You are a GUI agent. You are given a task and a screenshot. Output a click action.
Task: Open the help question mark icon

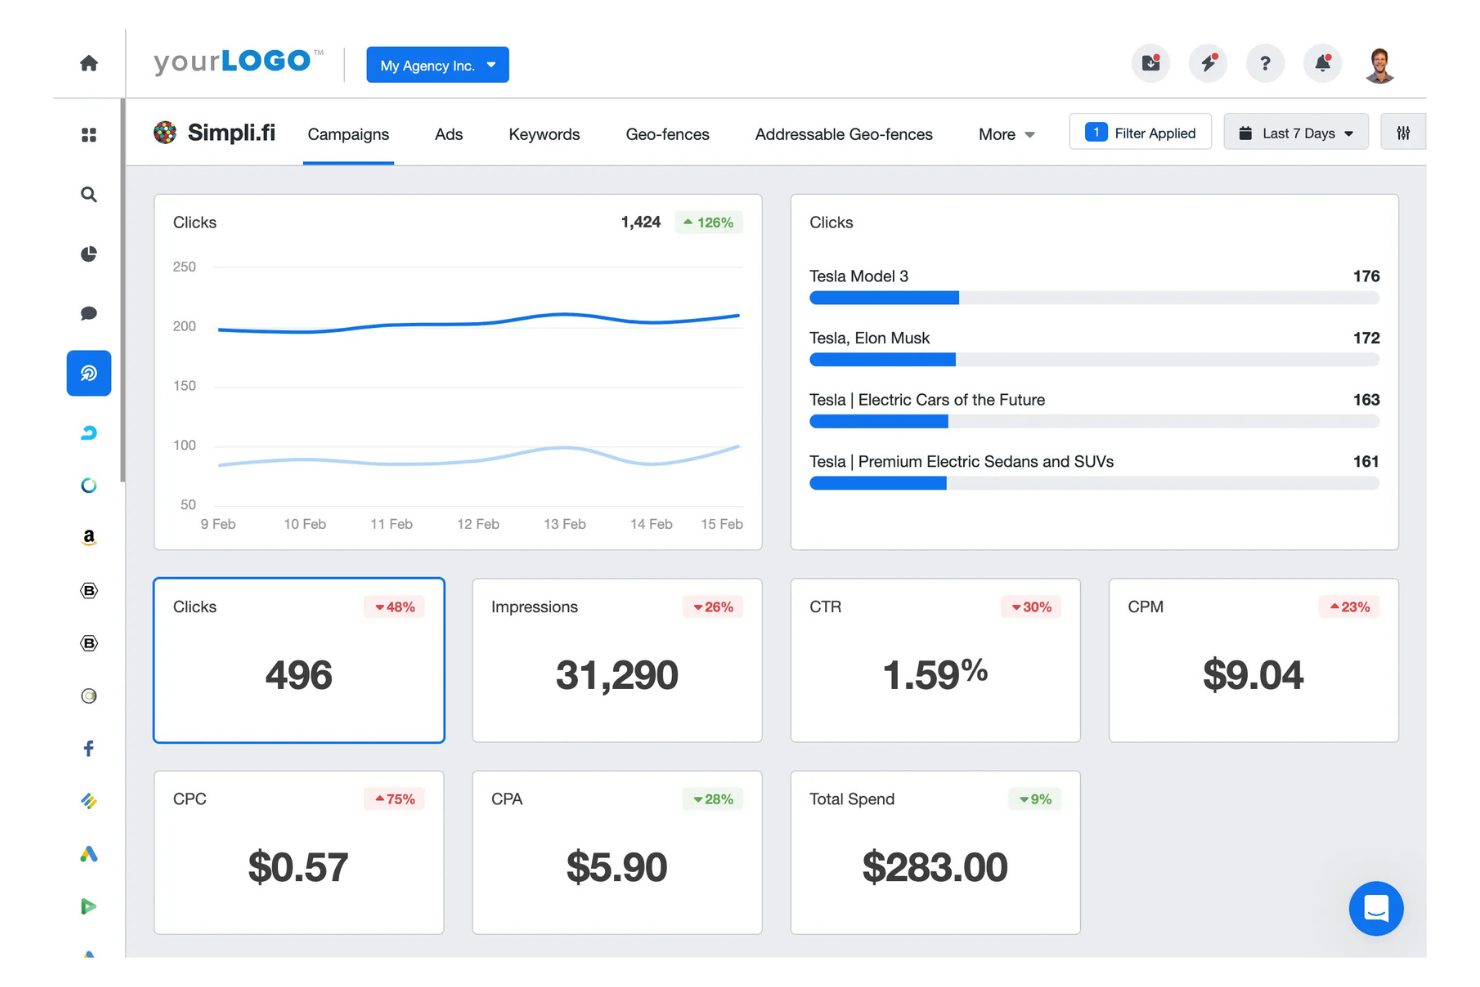pyautogui.click(x=1265, y=63)
